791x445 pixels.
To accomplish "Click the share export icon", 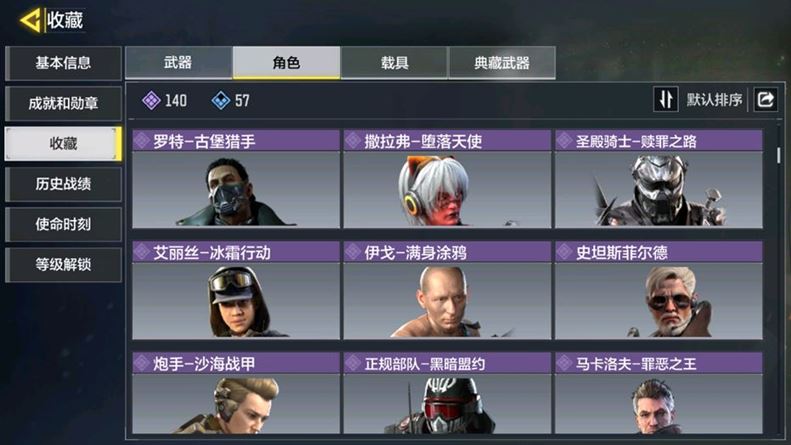I will point(765,99).
